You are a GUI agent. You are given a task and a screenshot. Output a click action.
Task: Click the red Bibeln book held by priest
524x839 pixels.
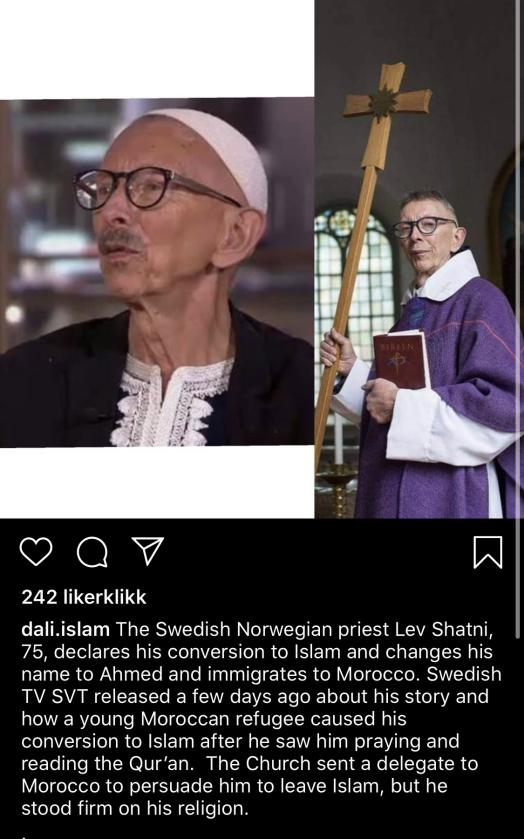click(401, 360)
